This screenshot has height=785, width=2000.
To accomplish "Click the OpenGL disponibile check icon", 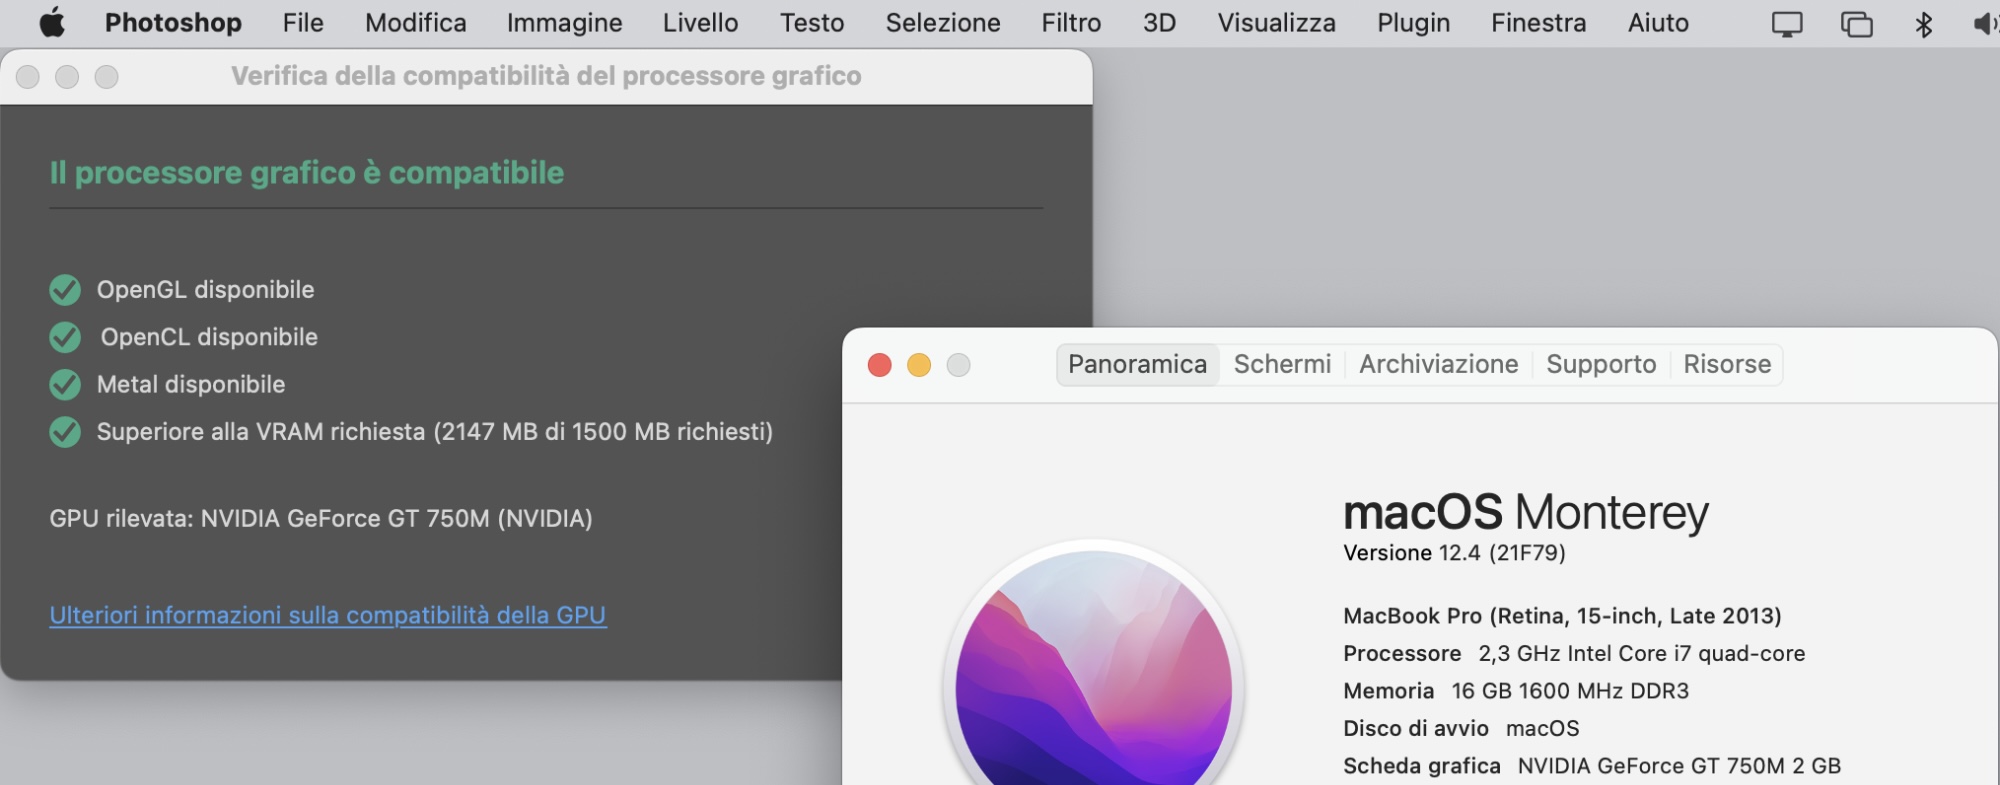I will pos(65,290).
